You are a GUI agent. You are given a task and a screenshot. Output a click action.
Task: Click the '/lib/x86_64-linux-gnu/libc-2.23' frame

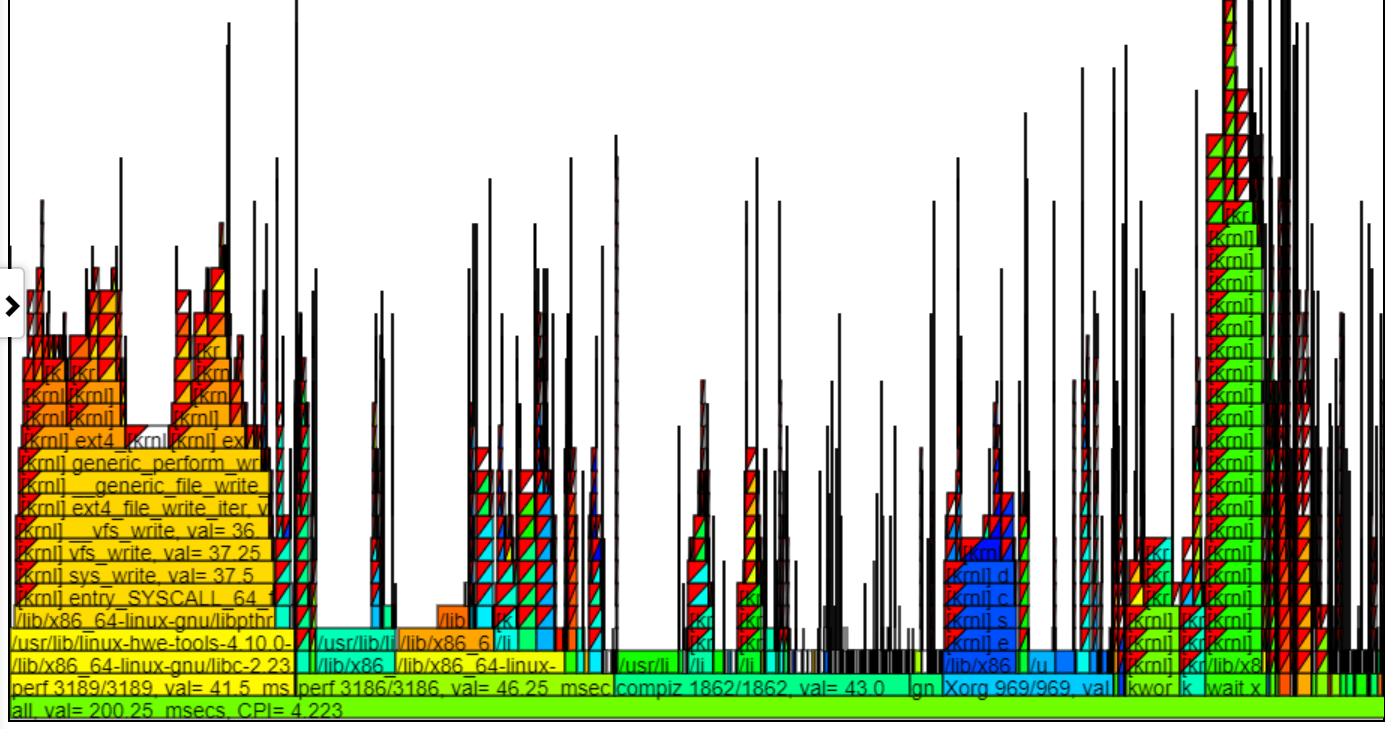tap(153, 664)
